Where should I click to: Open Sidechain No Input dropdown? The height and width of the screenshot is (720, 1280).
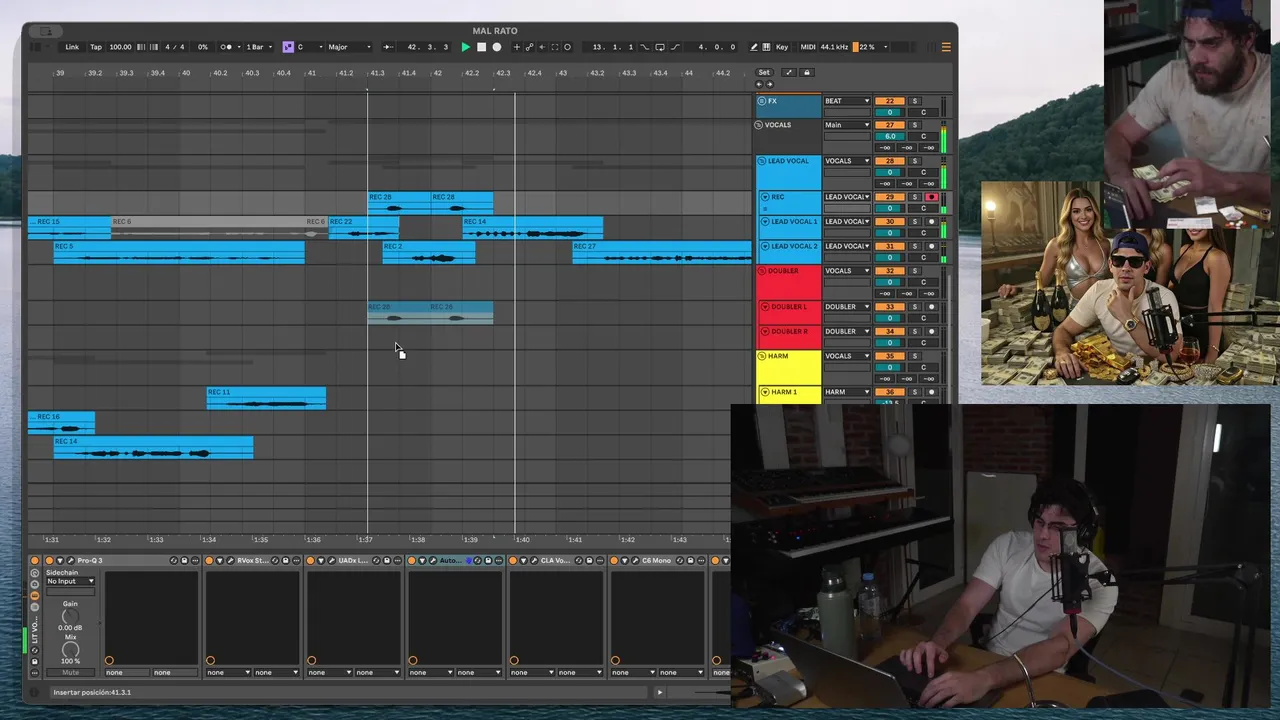pyautogui.click(x=71, y=581)
